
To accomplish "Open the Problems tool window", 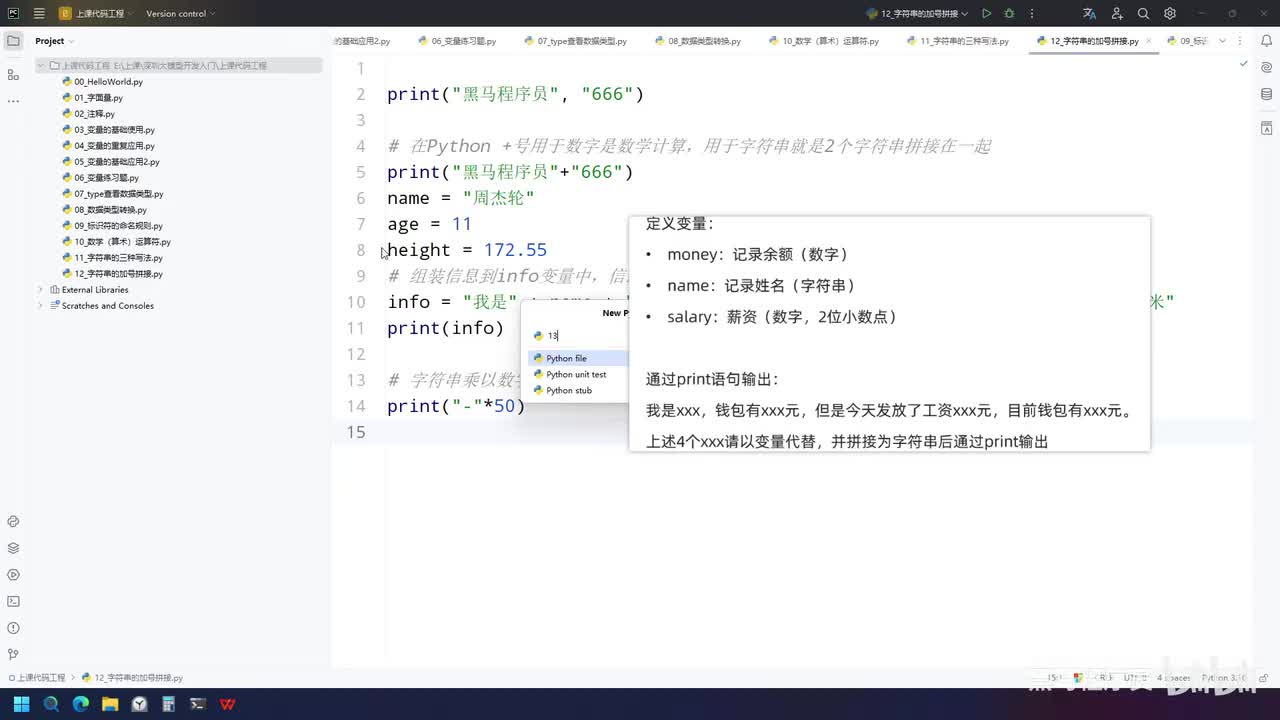I will click(13, 628).
